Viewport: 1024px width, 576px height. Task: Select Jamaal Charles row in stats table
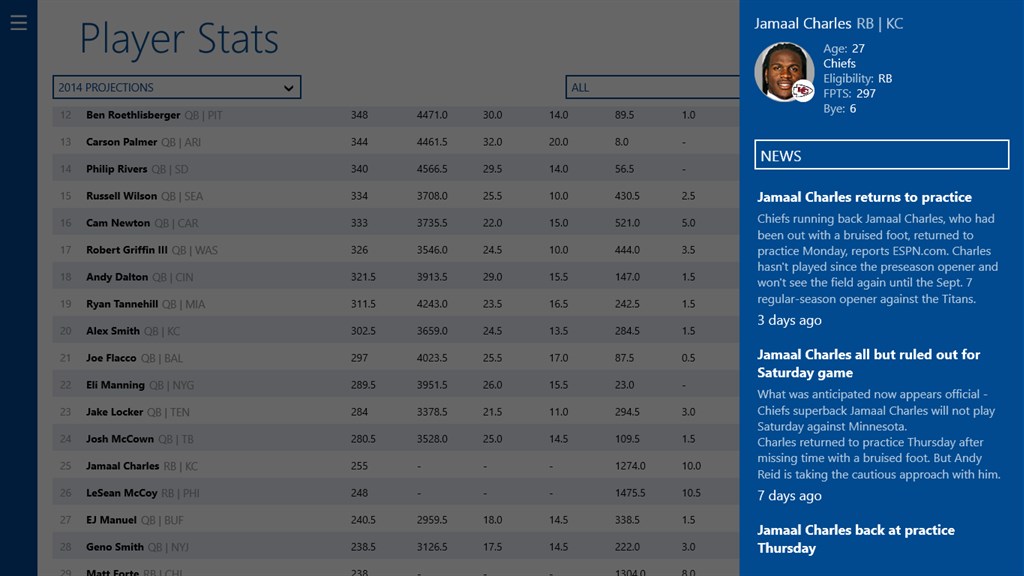click(396, 466)
